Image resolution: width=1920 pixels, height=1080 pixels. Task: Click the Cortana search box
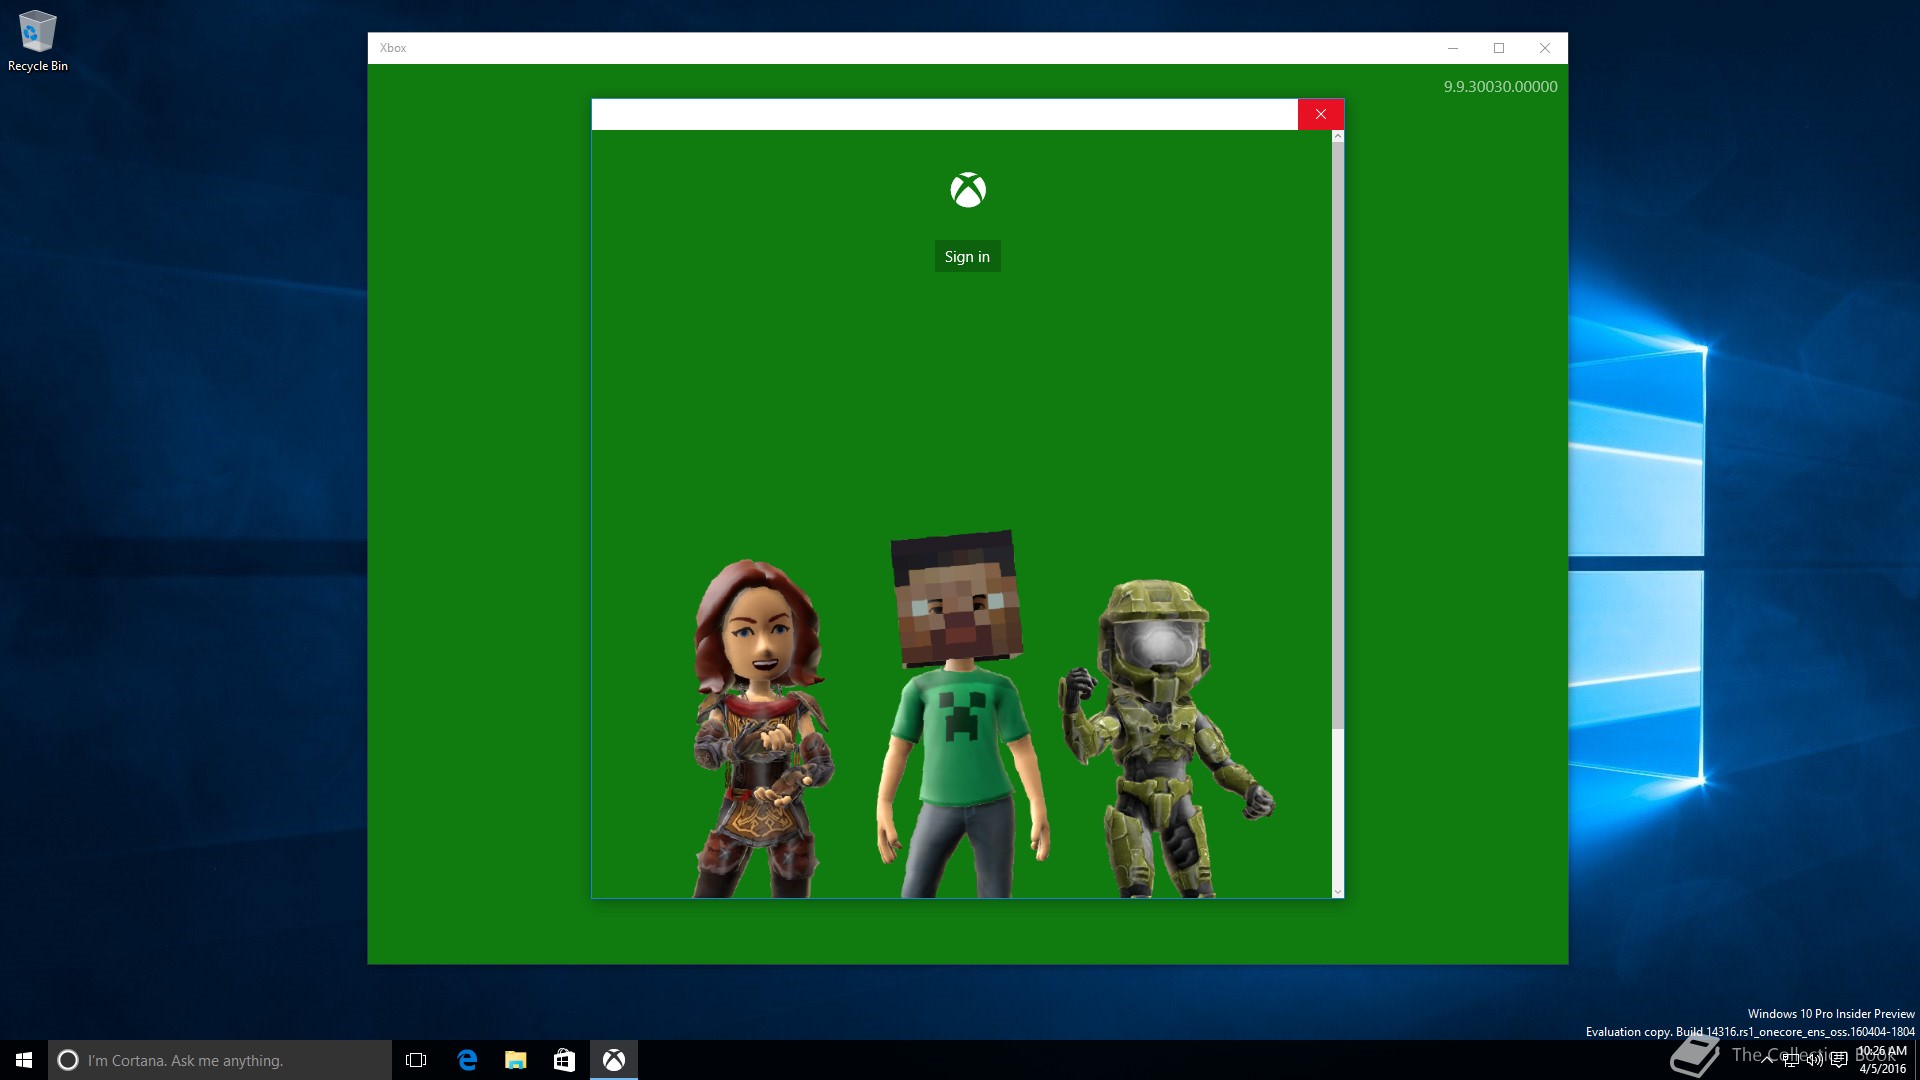coord(220,1060)
